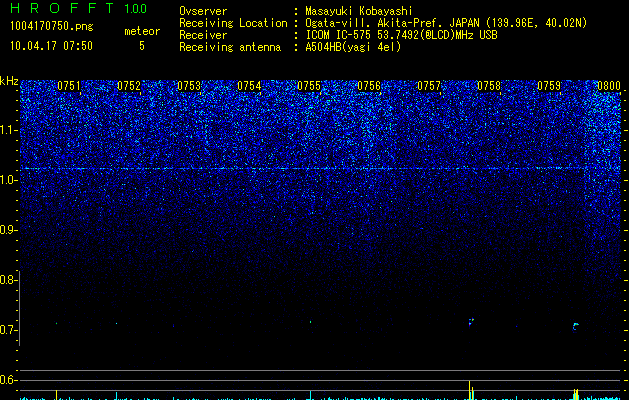Click the A504HB(yagi 4el) antenna text
629x400 pixels.
click(353, 47)
